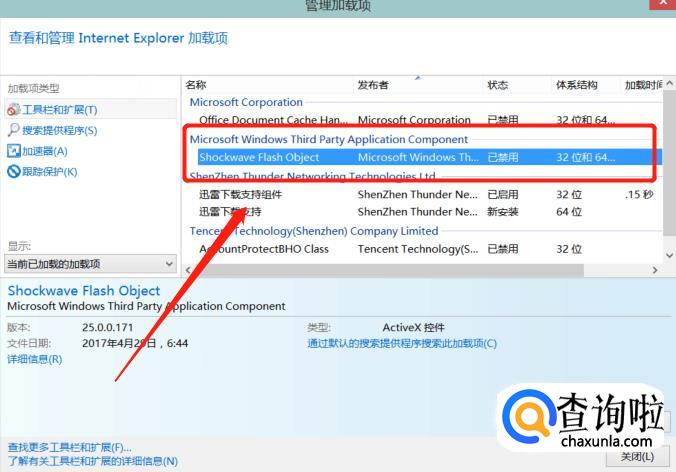Open 了解有关工具栏和扩展的详细信息(N) link
The width and height of the screenshot is (676, 472).
[93, 461]
